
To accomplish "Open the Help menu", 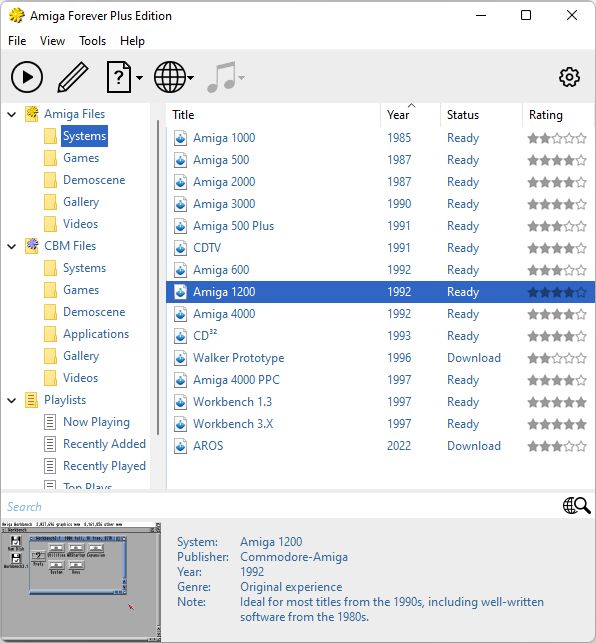I will (132, 41).
